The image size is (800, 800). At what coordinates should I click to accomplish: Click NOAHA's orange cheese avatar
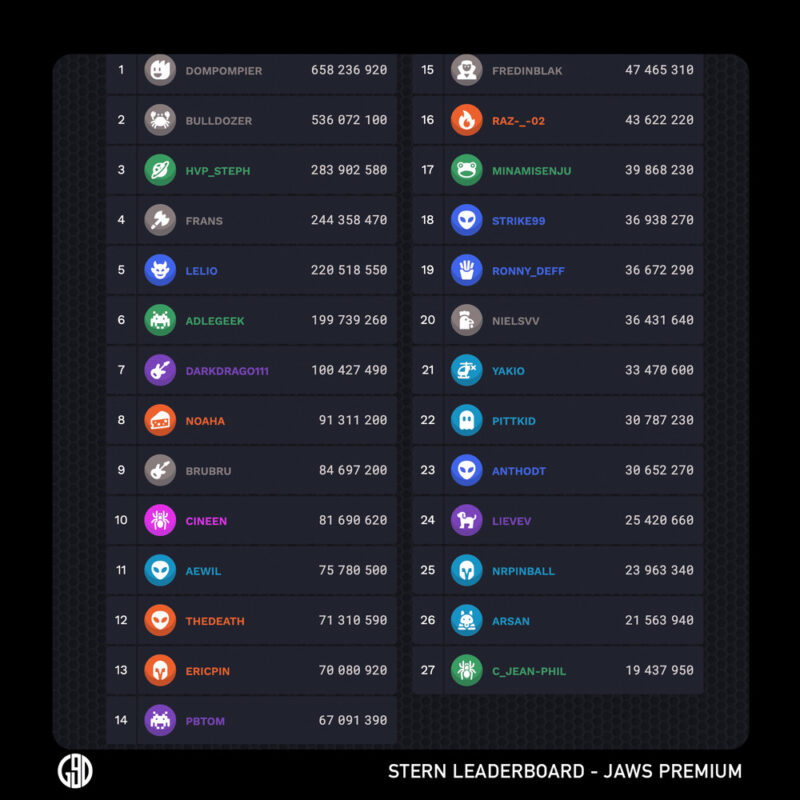click(160, 420)
